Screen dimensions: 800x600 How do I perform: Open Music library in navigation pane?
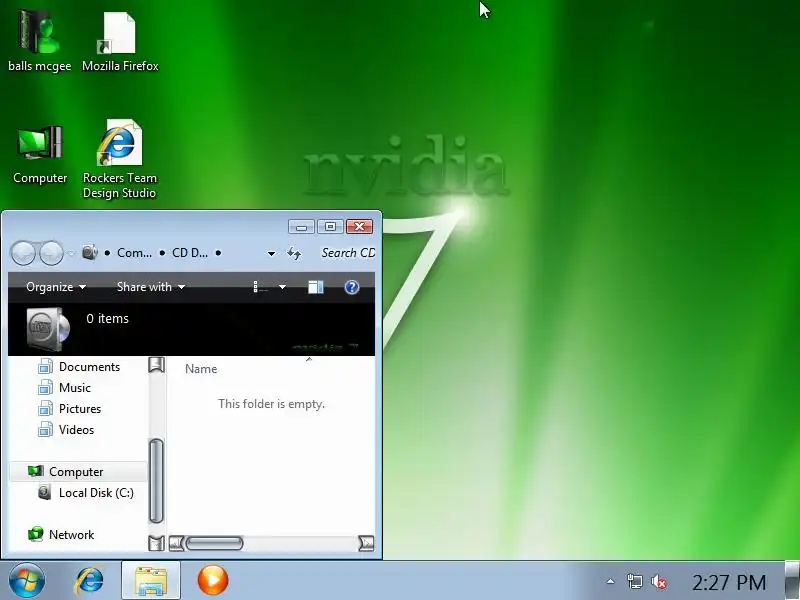point(74,388)
